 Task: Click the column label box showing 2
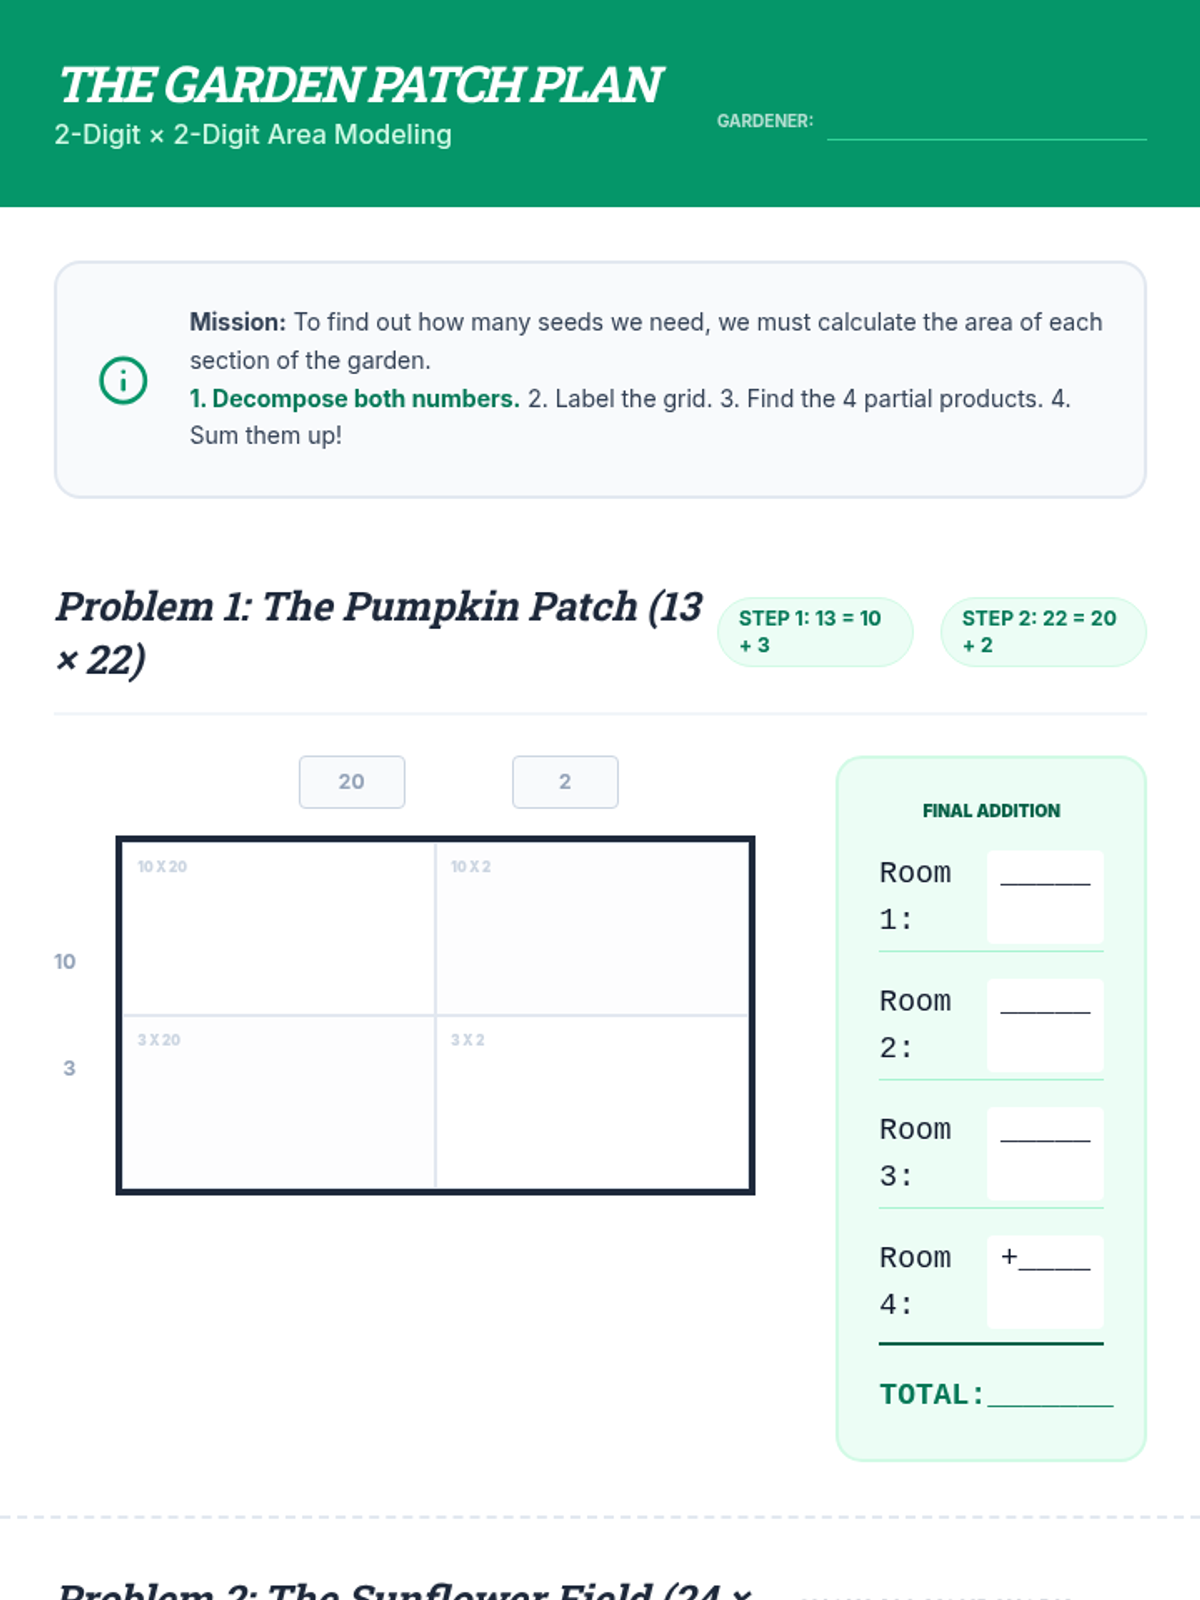[x=565, y=782]
